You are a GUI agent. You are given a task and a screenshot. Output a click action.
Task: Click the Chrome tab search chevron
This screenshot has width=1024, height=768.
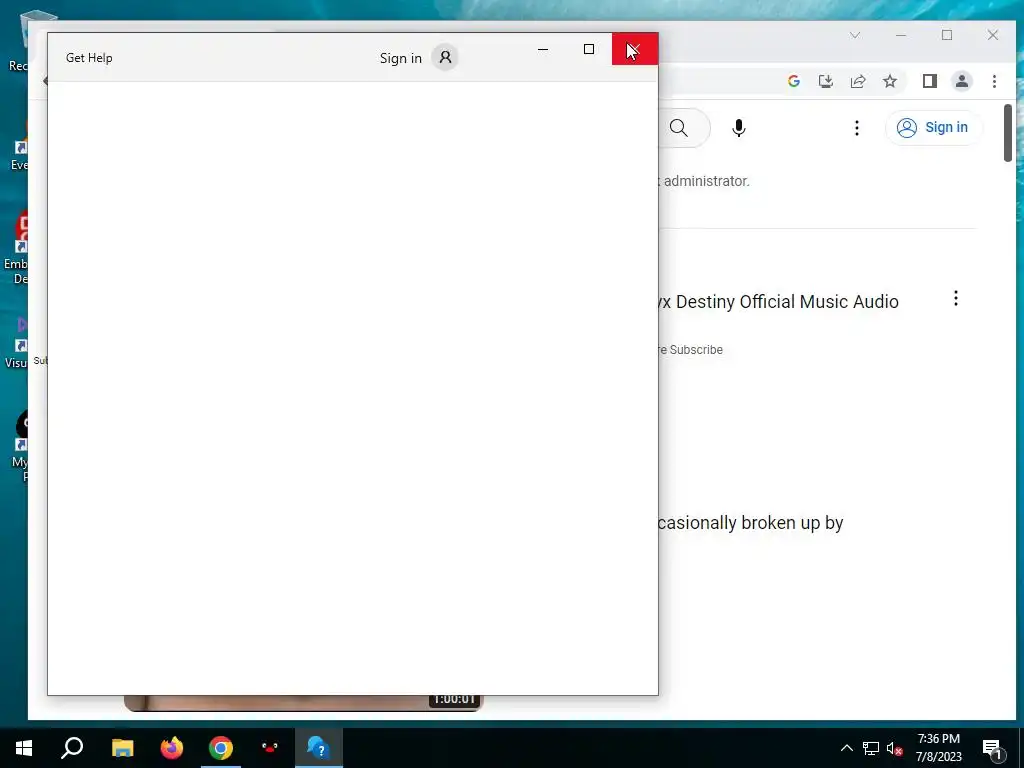(x=855, y=35)
